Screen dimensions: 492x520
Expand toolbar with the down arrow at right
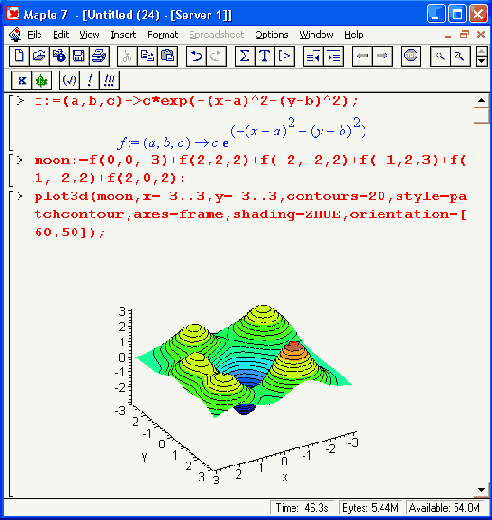tap(481, 61)
